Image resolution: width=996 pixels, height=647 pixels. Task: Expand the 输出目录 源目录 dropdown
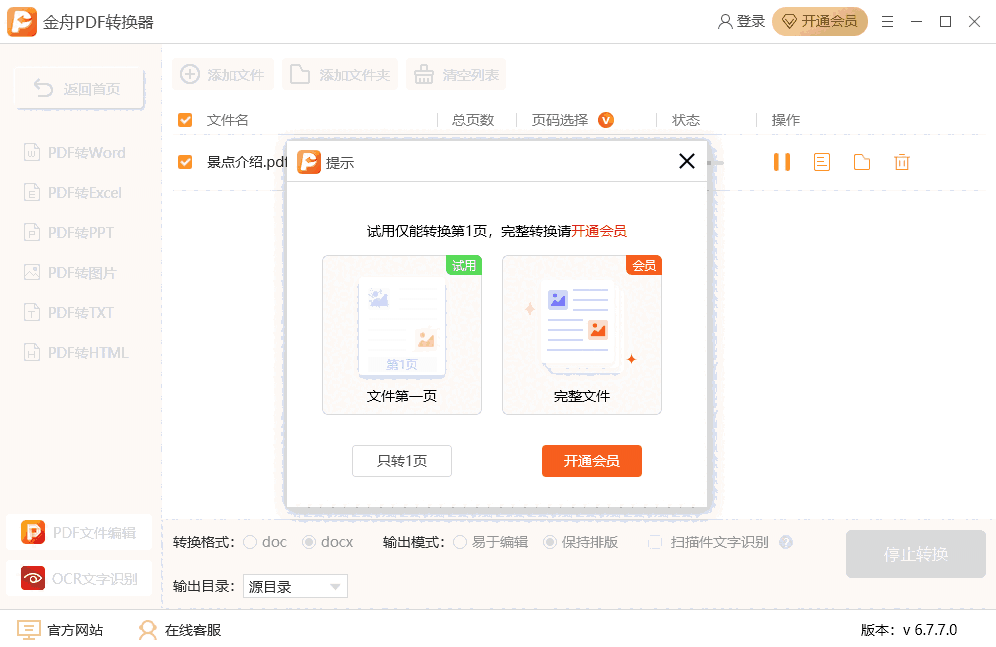click(x=295, y=586)
